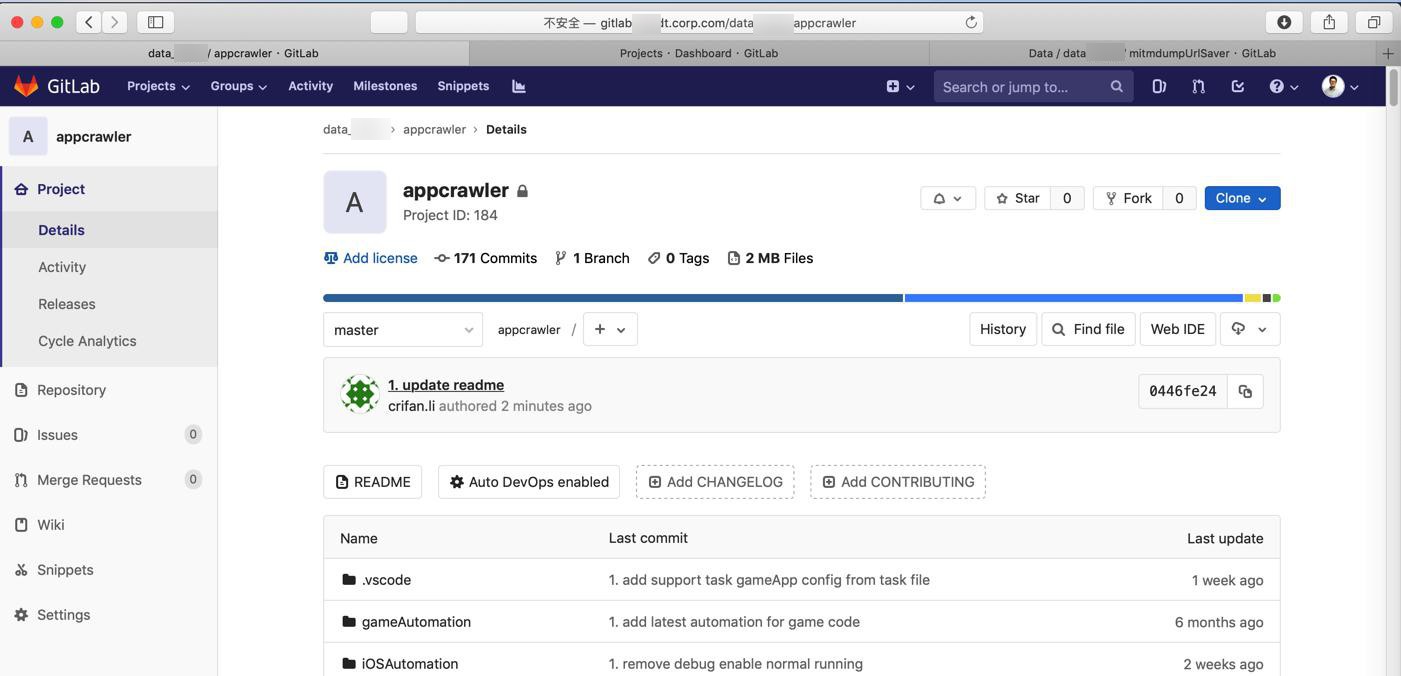Image resolution: width=1401 pixels, height=676 pixels.
Task: Open the 0 Tags link
Action: coord(678,258)
